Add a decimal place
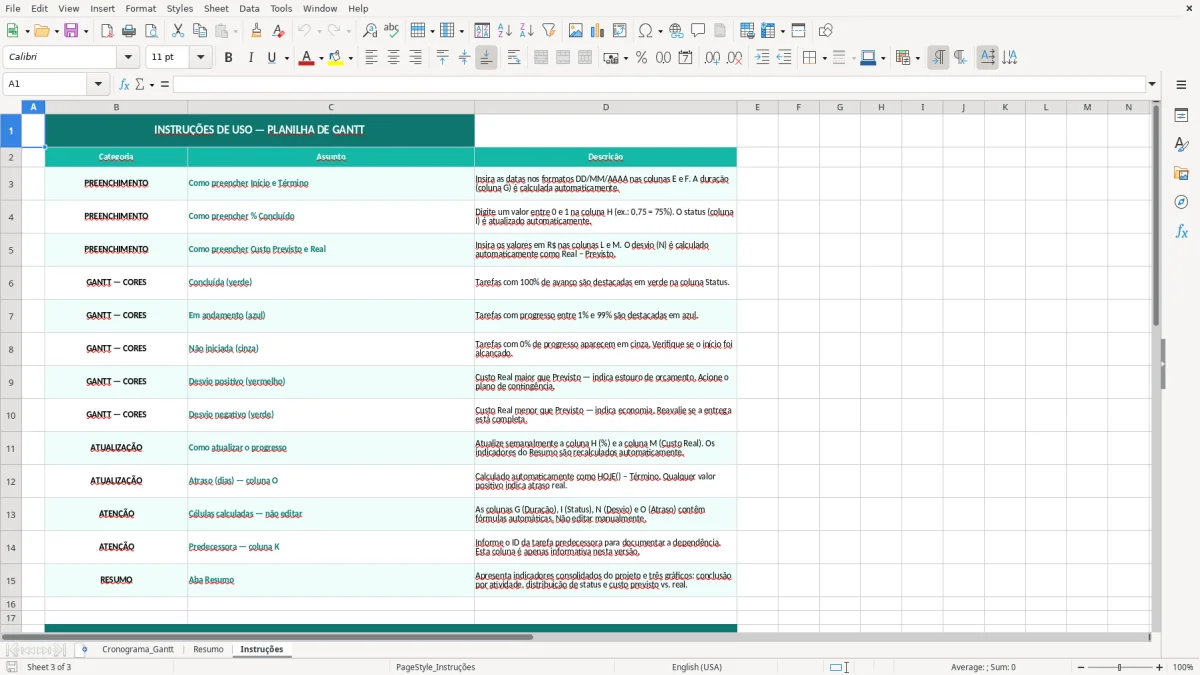Image resolution: width=1200 pixels, height=675 pixels. coord(712,58)
